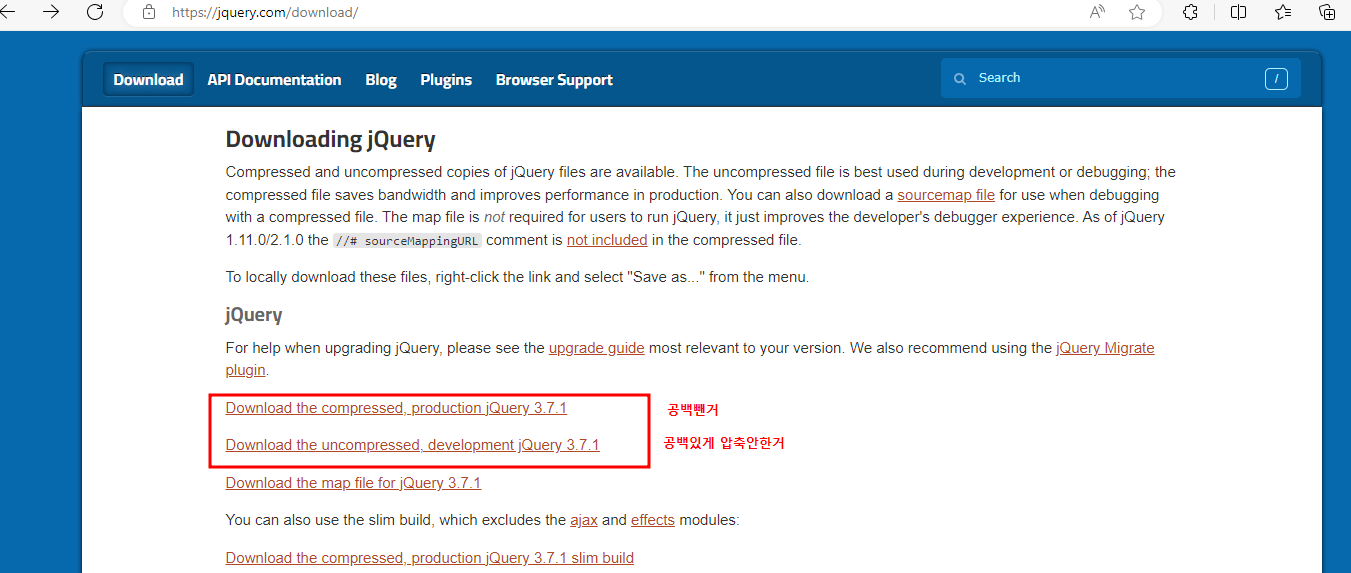Screen dimensions: 1351x573
Task: Open the sourcemap file link
Action: [946, 195]
